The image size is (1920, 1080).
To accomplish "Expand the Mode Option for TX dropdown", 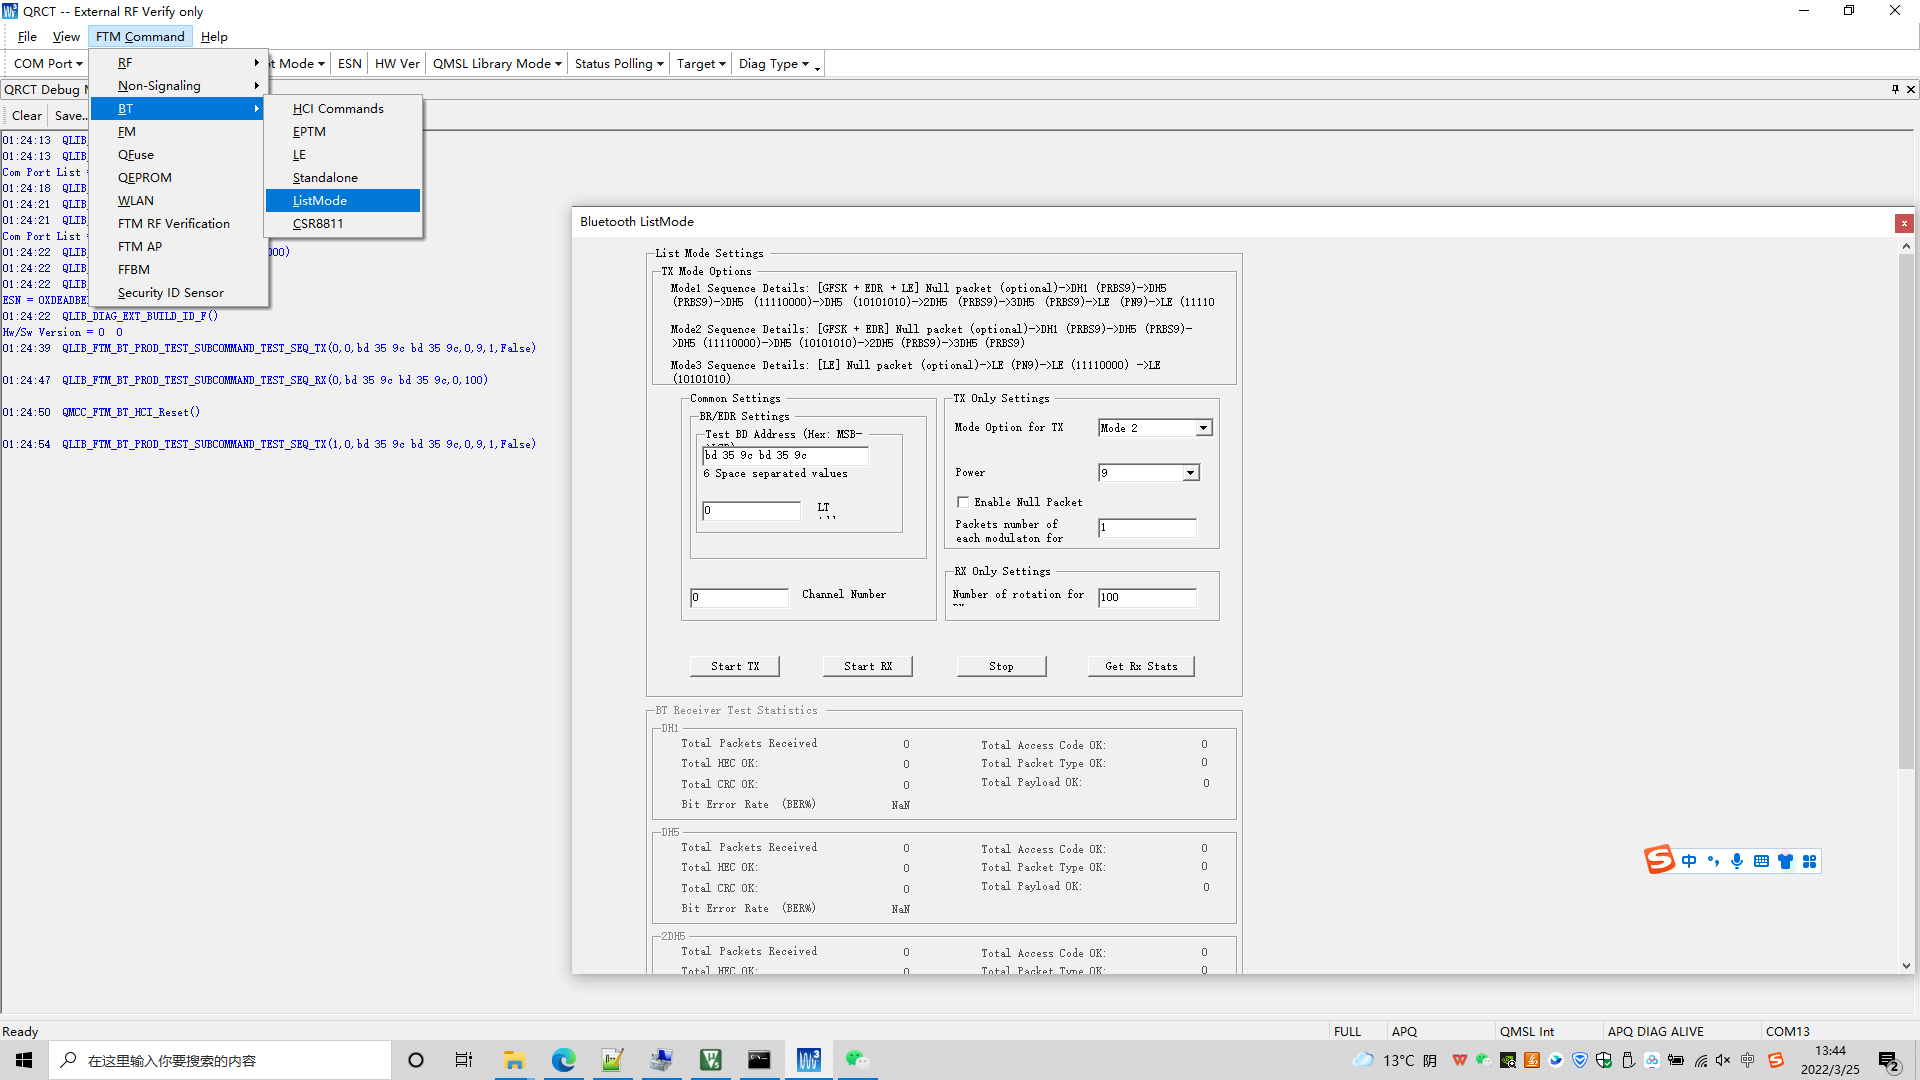I will pos(1203,428).
